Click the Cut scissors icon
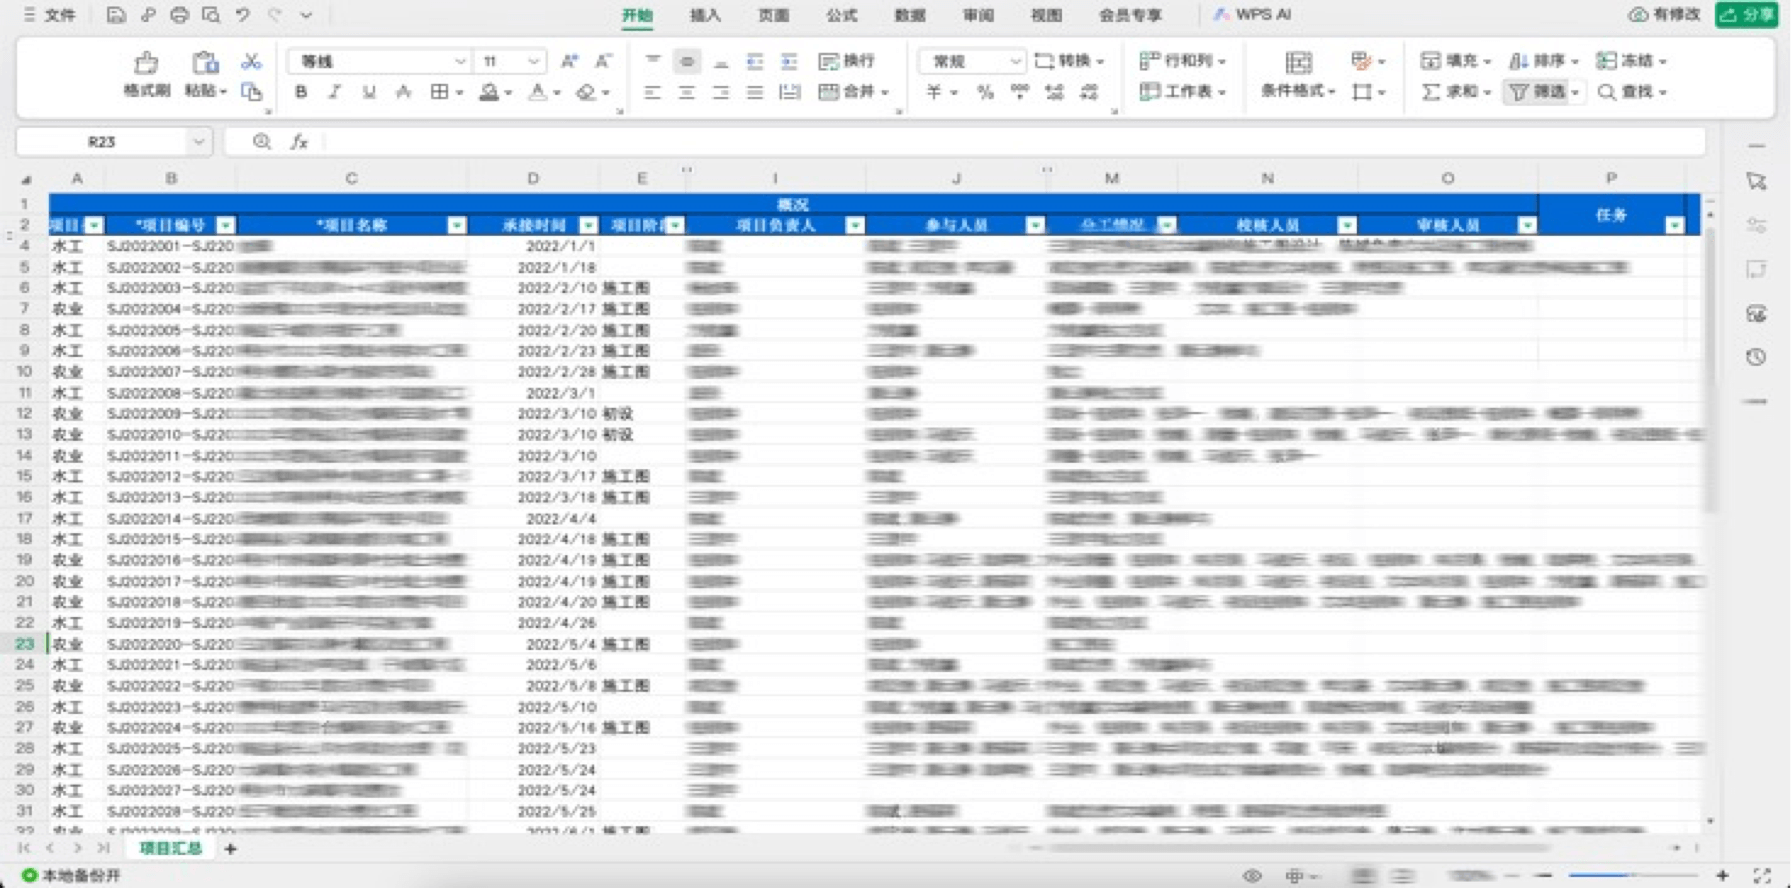 point(251,62)
